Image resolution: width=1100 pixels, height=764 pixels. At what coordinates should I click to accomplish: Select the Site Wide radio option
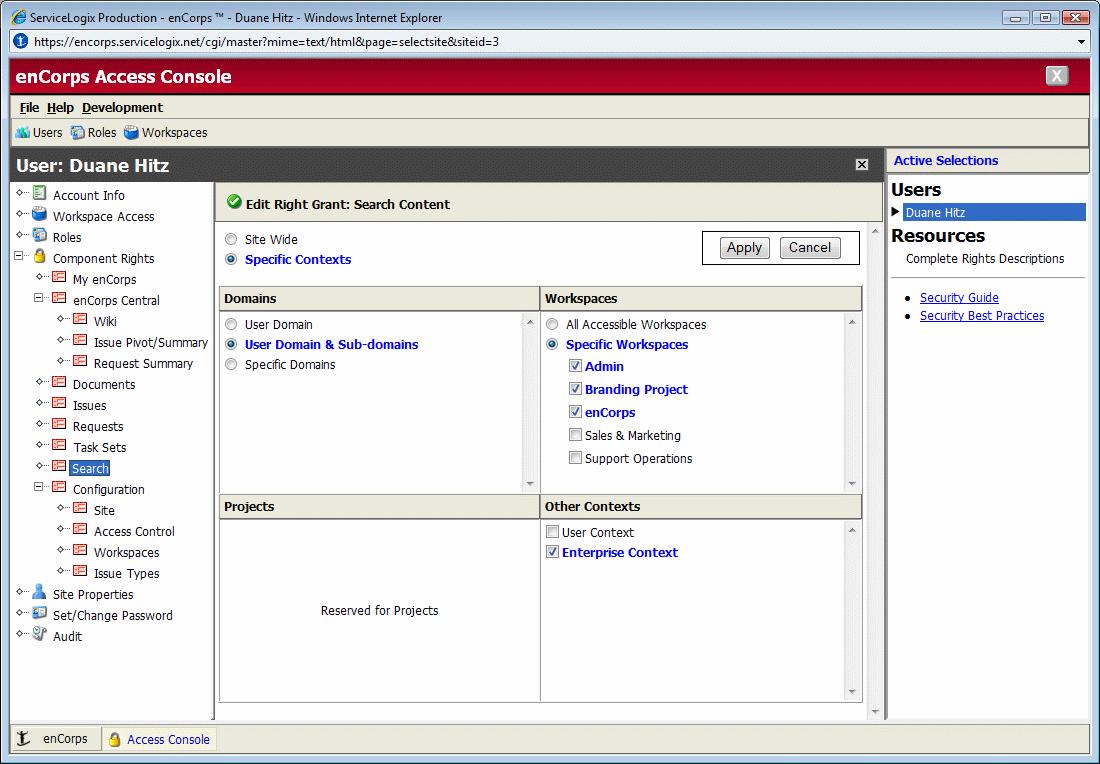(x=231, y=239)
